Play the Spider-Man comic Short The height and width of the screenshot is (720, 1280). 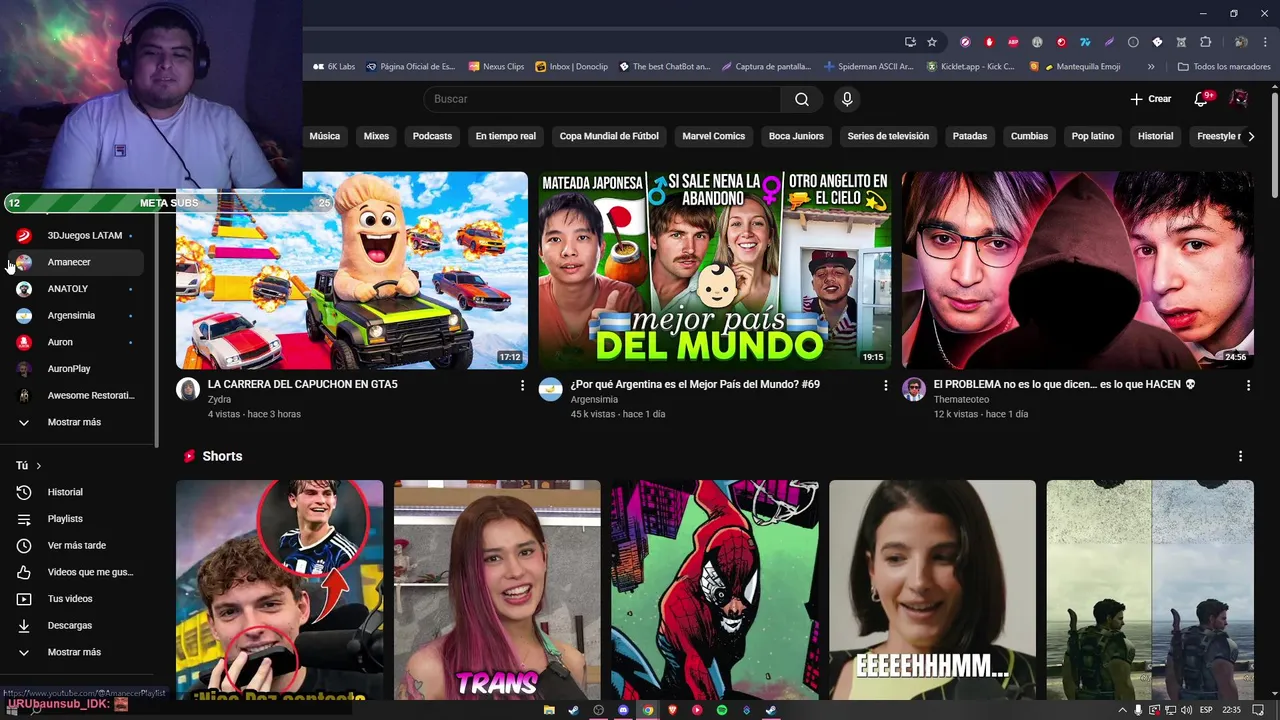pyautogui.click(x=715, y=590)
